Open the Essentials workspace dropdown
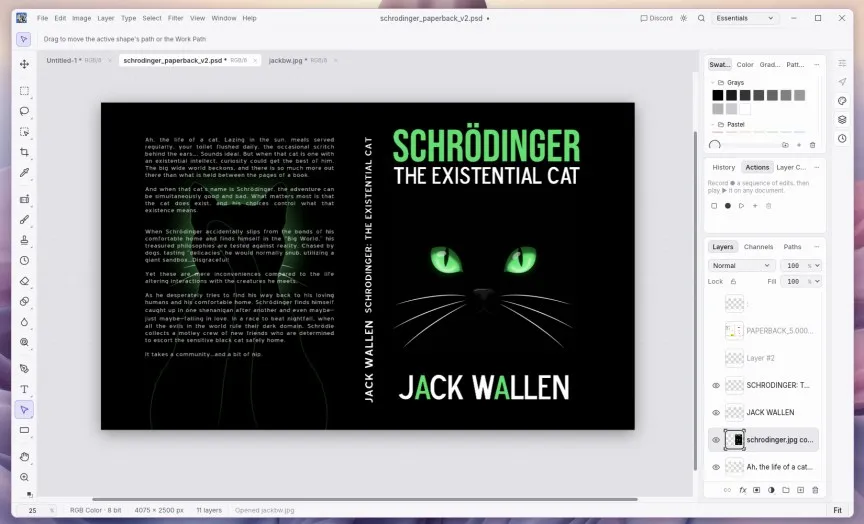Image resolution: width=864 pixels, height=524 pixels. [x=745, y=18]
